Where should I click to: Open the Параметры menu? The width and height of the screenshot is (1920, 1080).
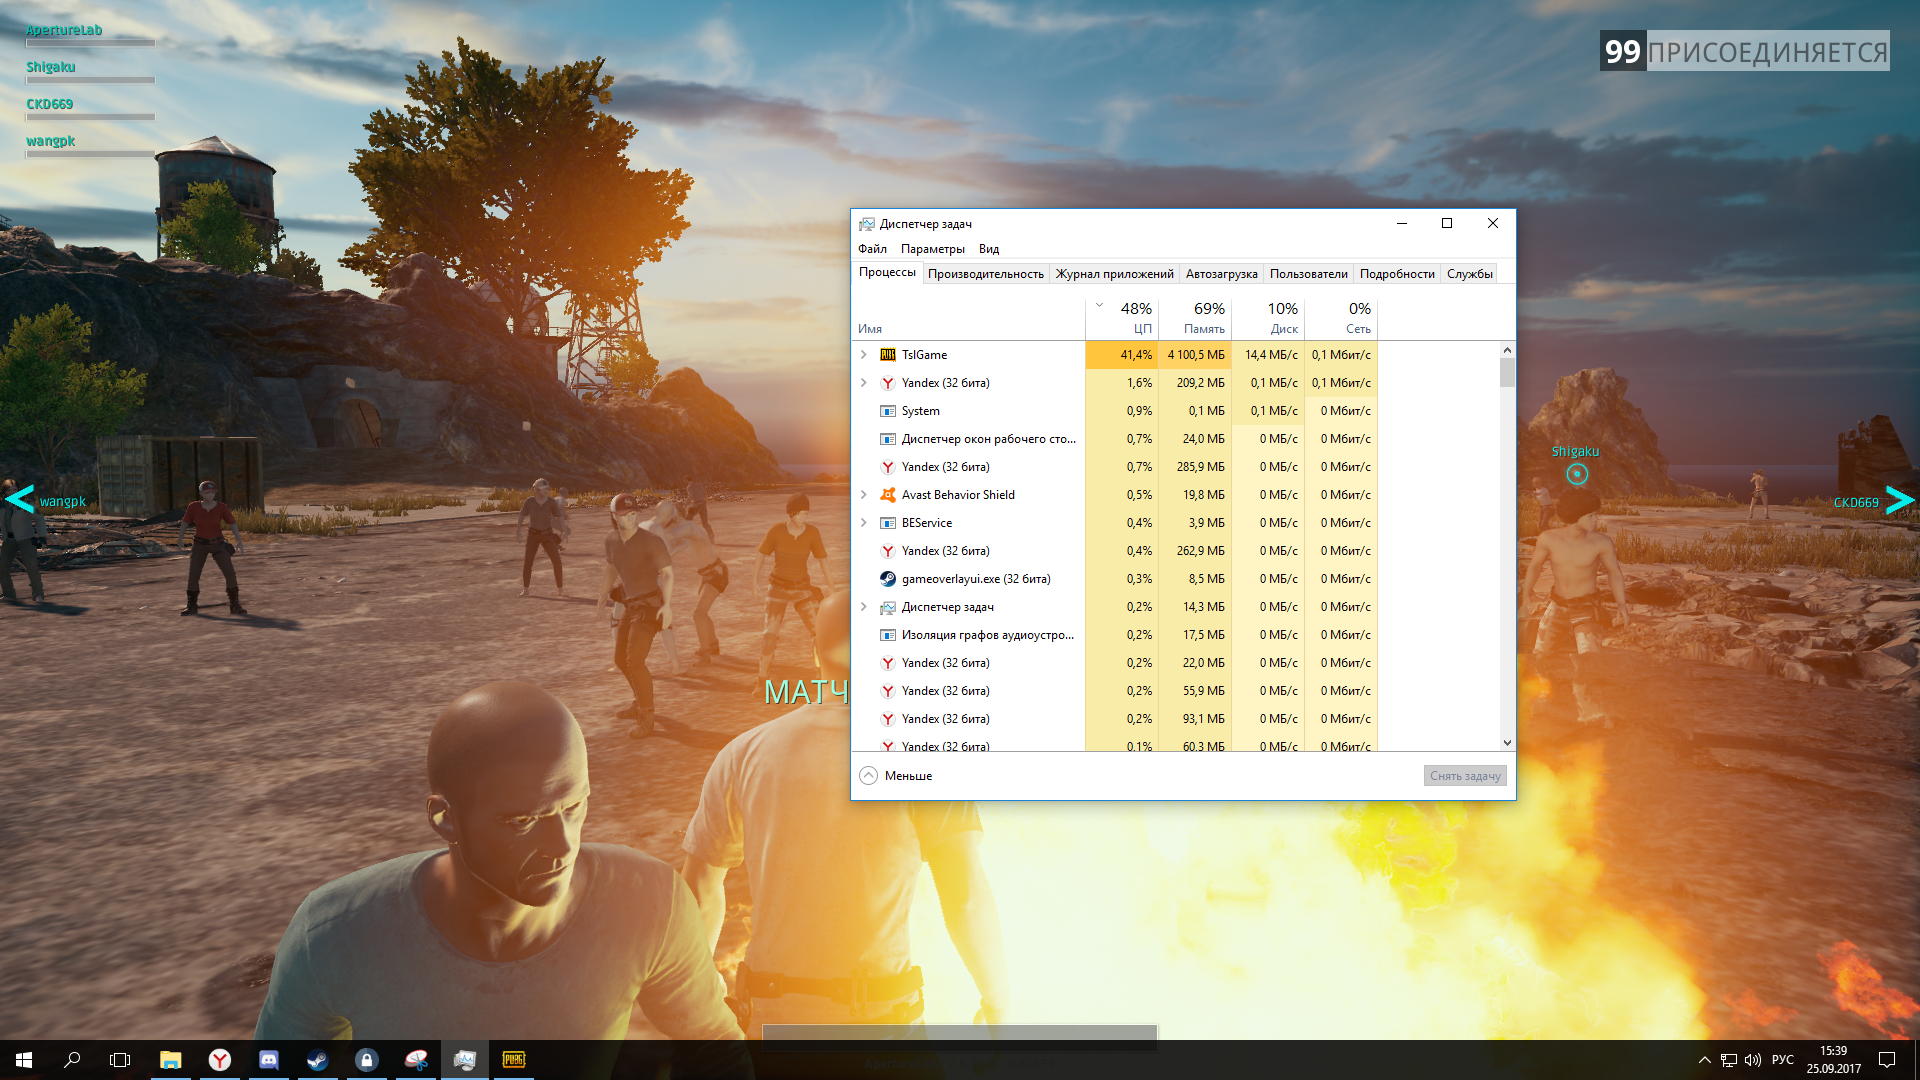coord(933,249)
